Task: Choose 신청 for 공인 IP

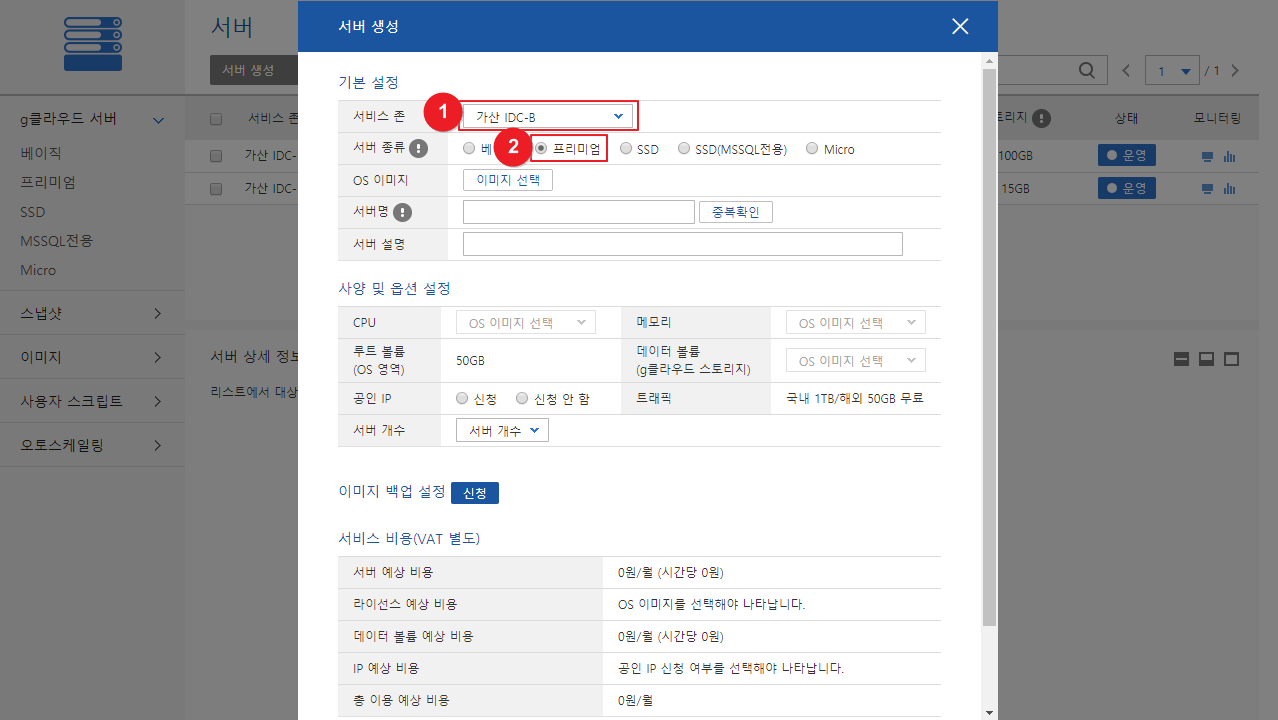Action: tap(462, 398)
